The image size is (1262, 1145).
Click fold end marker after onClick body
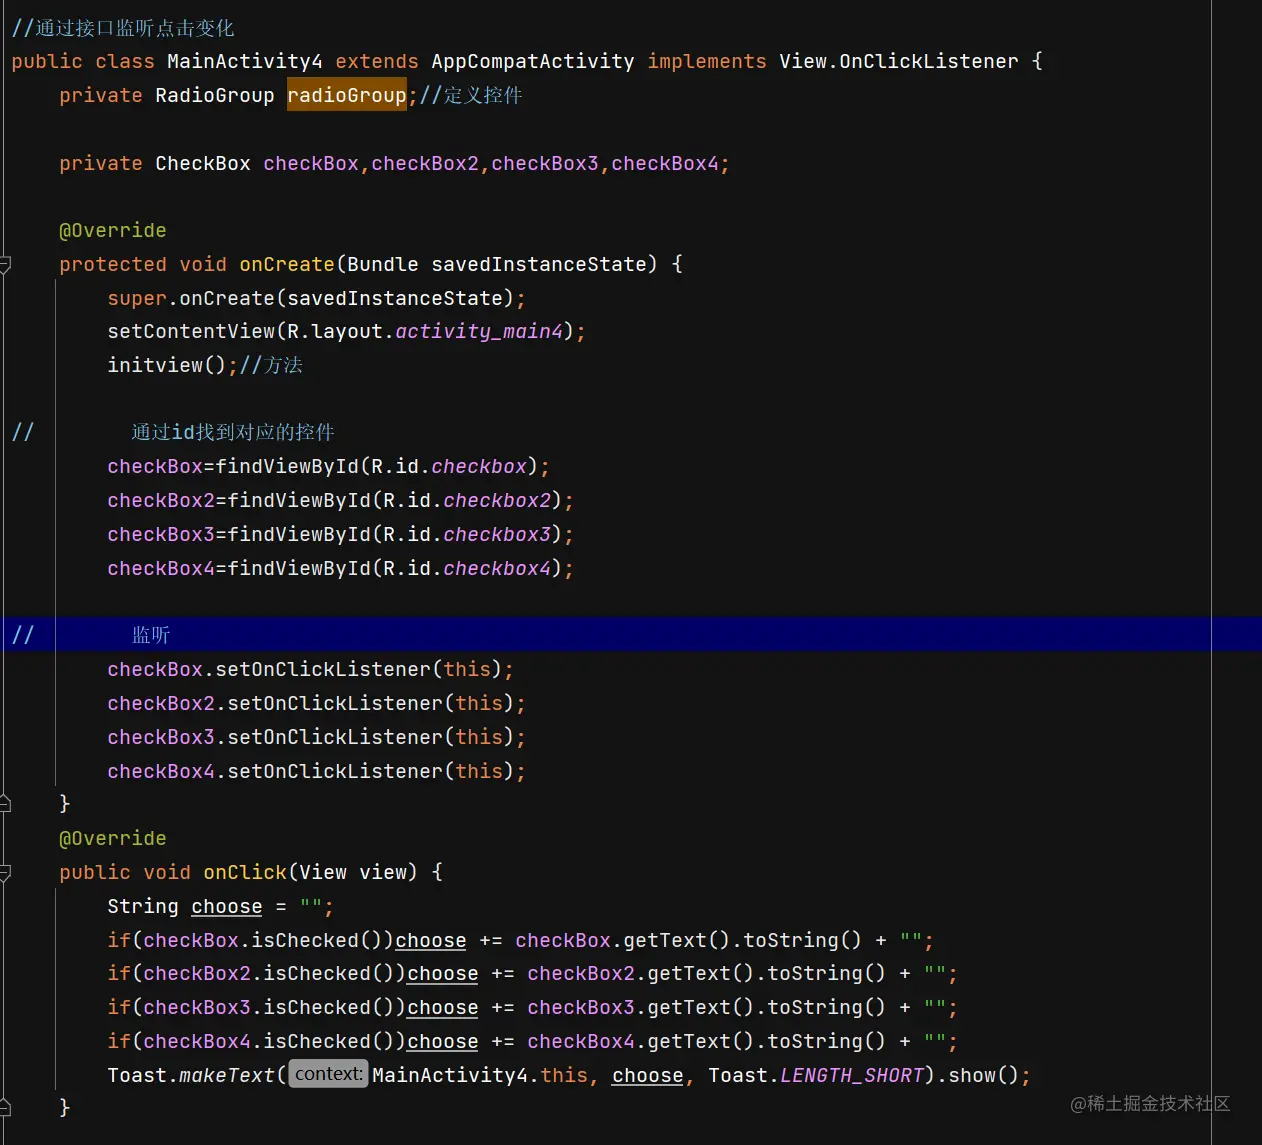coord(5,1107)
